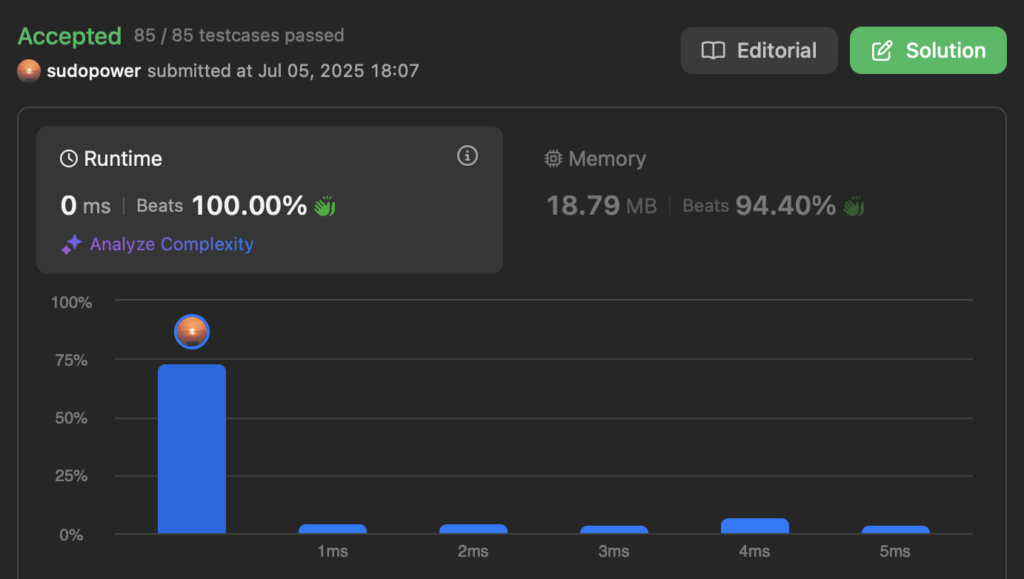Image resolution: width=1024 pixels, height=579 pixels.
Task: Click the runtime info circle icon
Action: (x=467, y=155)
